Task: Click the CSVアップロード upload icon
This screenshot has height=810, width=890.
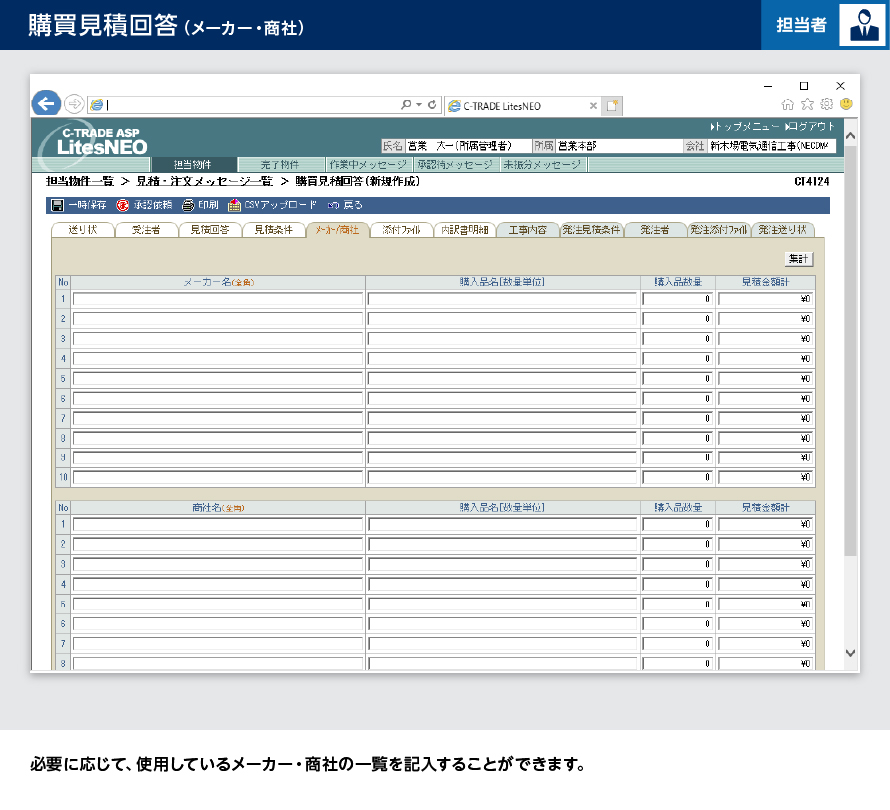Action: 234,205
